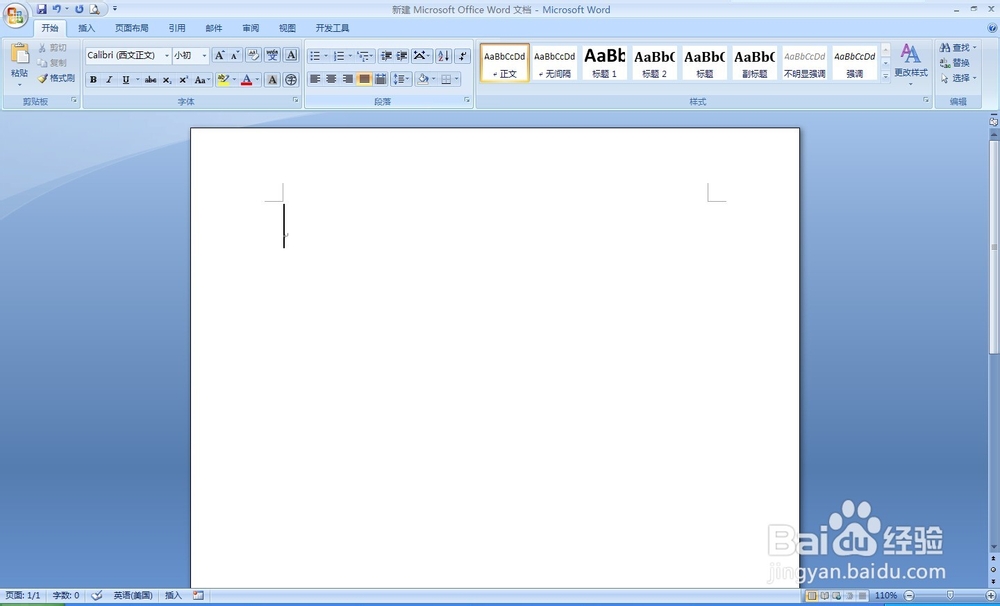Image resolution: width=1000 pixels, height=606 pixels.
Task: Open the 选择 select dropdown
Action: point(958,78)
